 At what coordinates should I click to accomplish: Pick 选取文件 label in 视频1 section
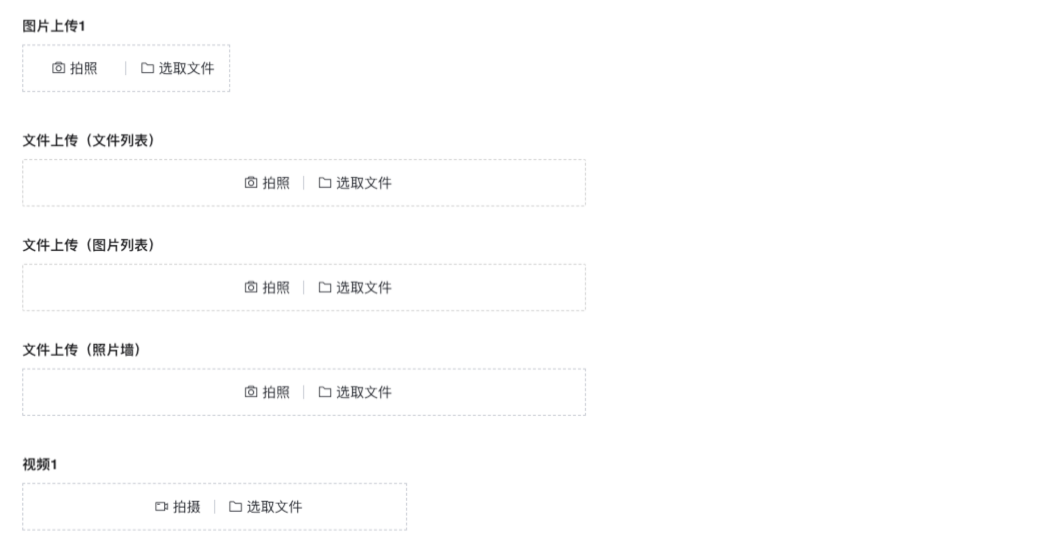(275, 507)
